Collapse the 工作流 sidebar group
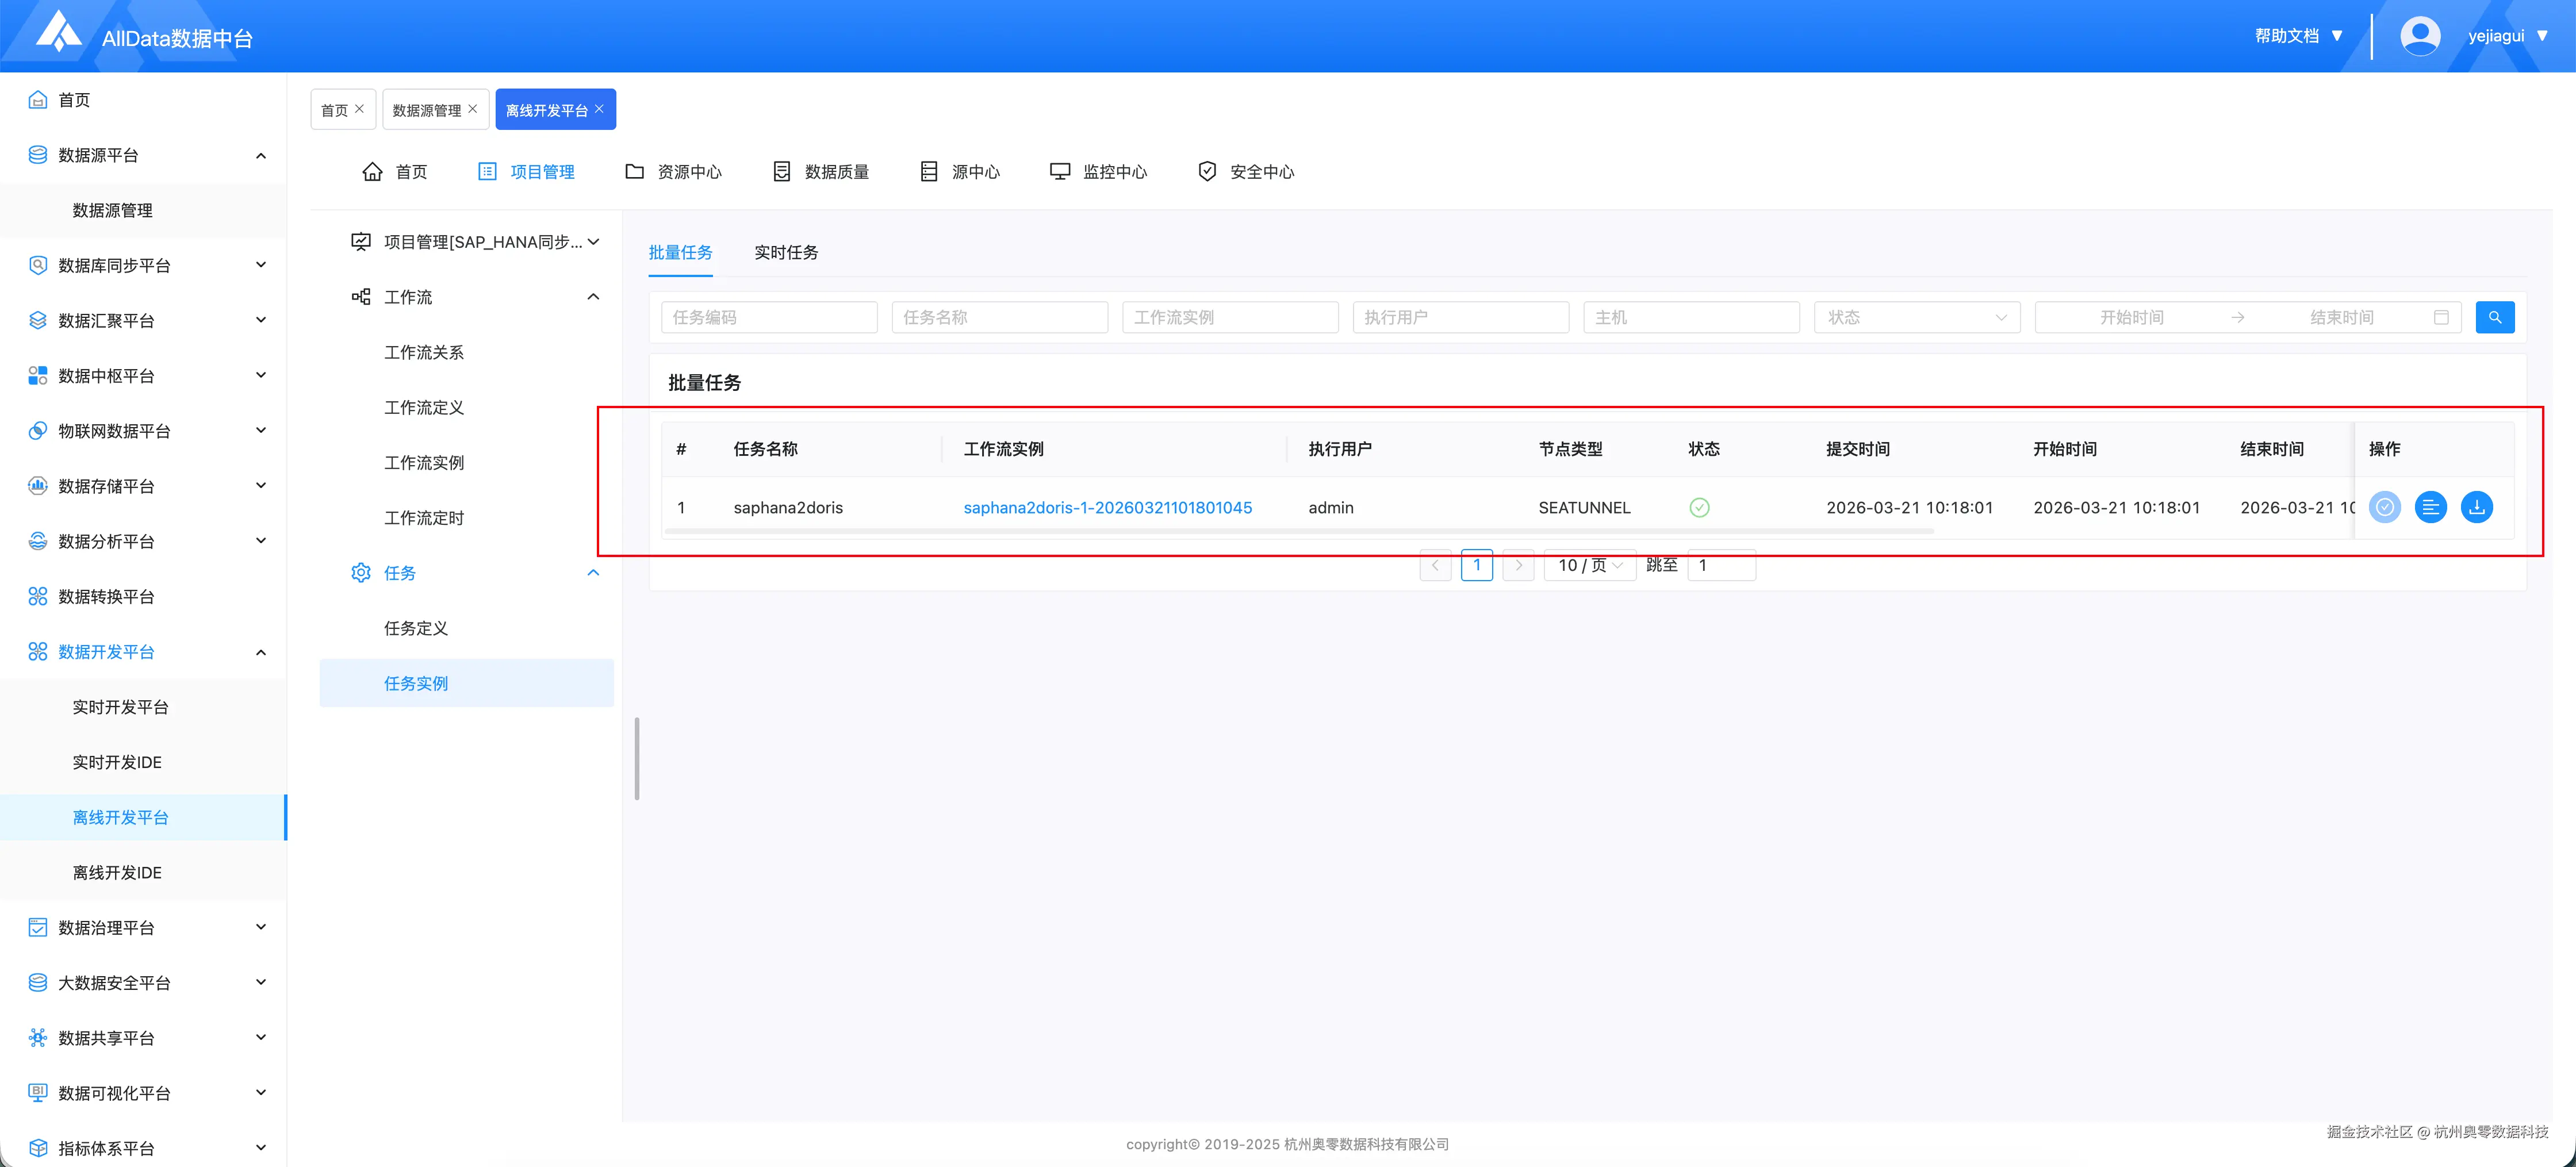Screen dimensions: 2576x1167 pyautogui.click(x=593, y=297)
